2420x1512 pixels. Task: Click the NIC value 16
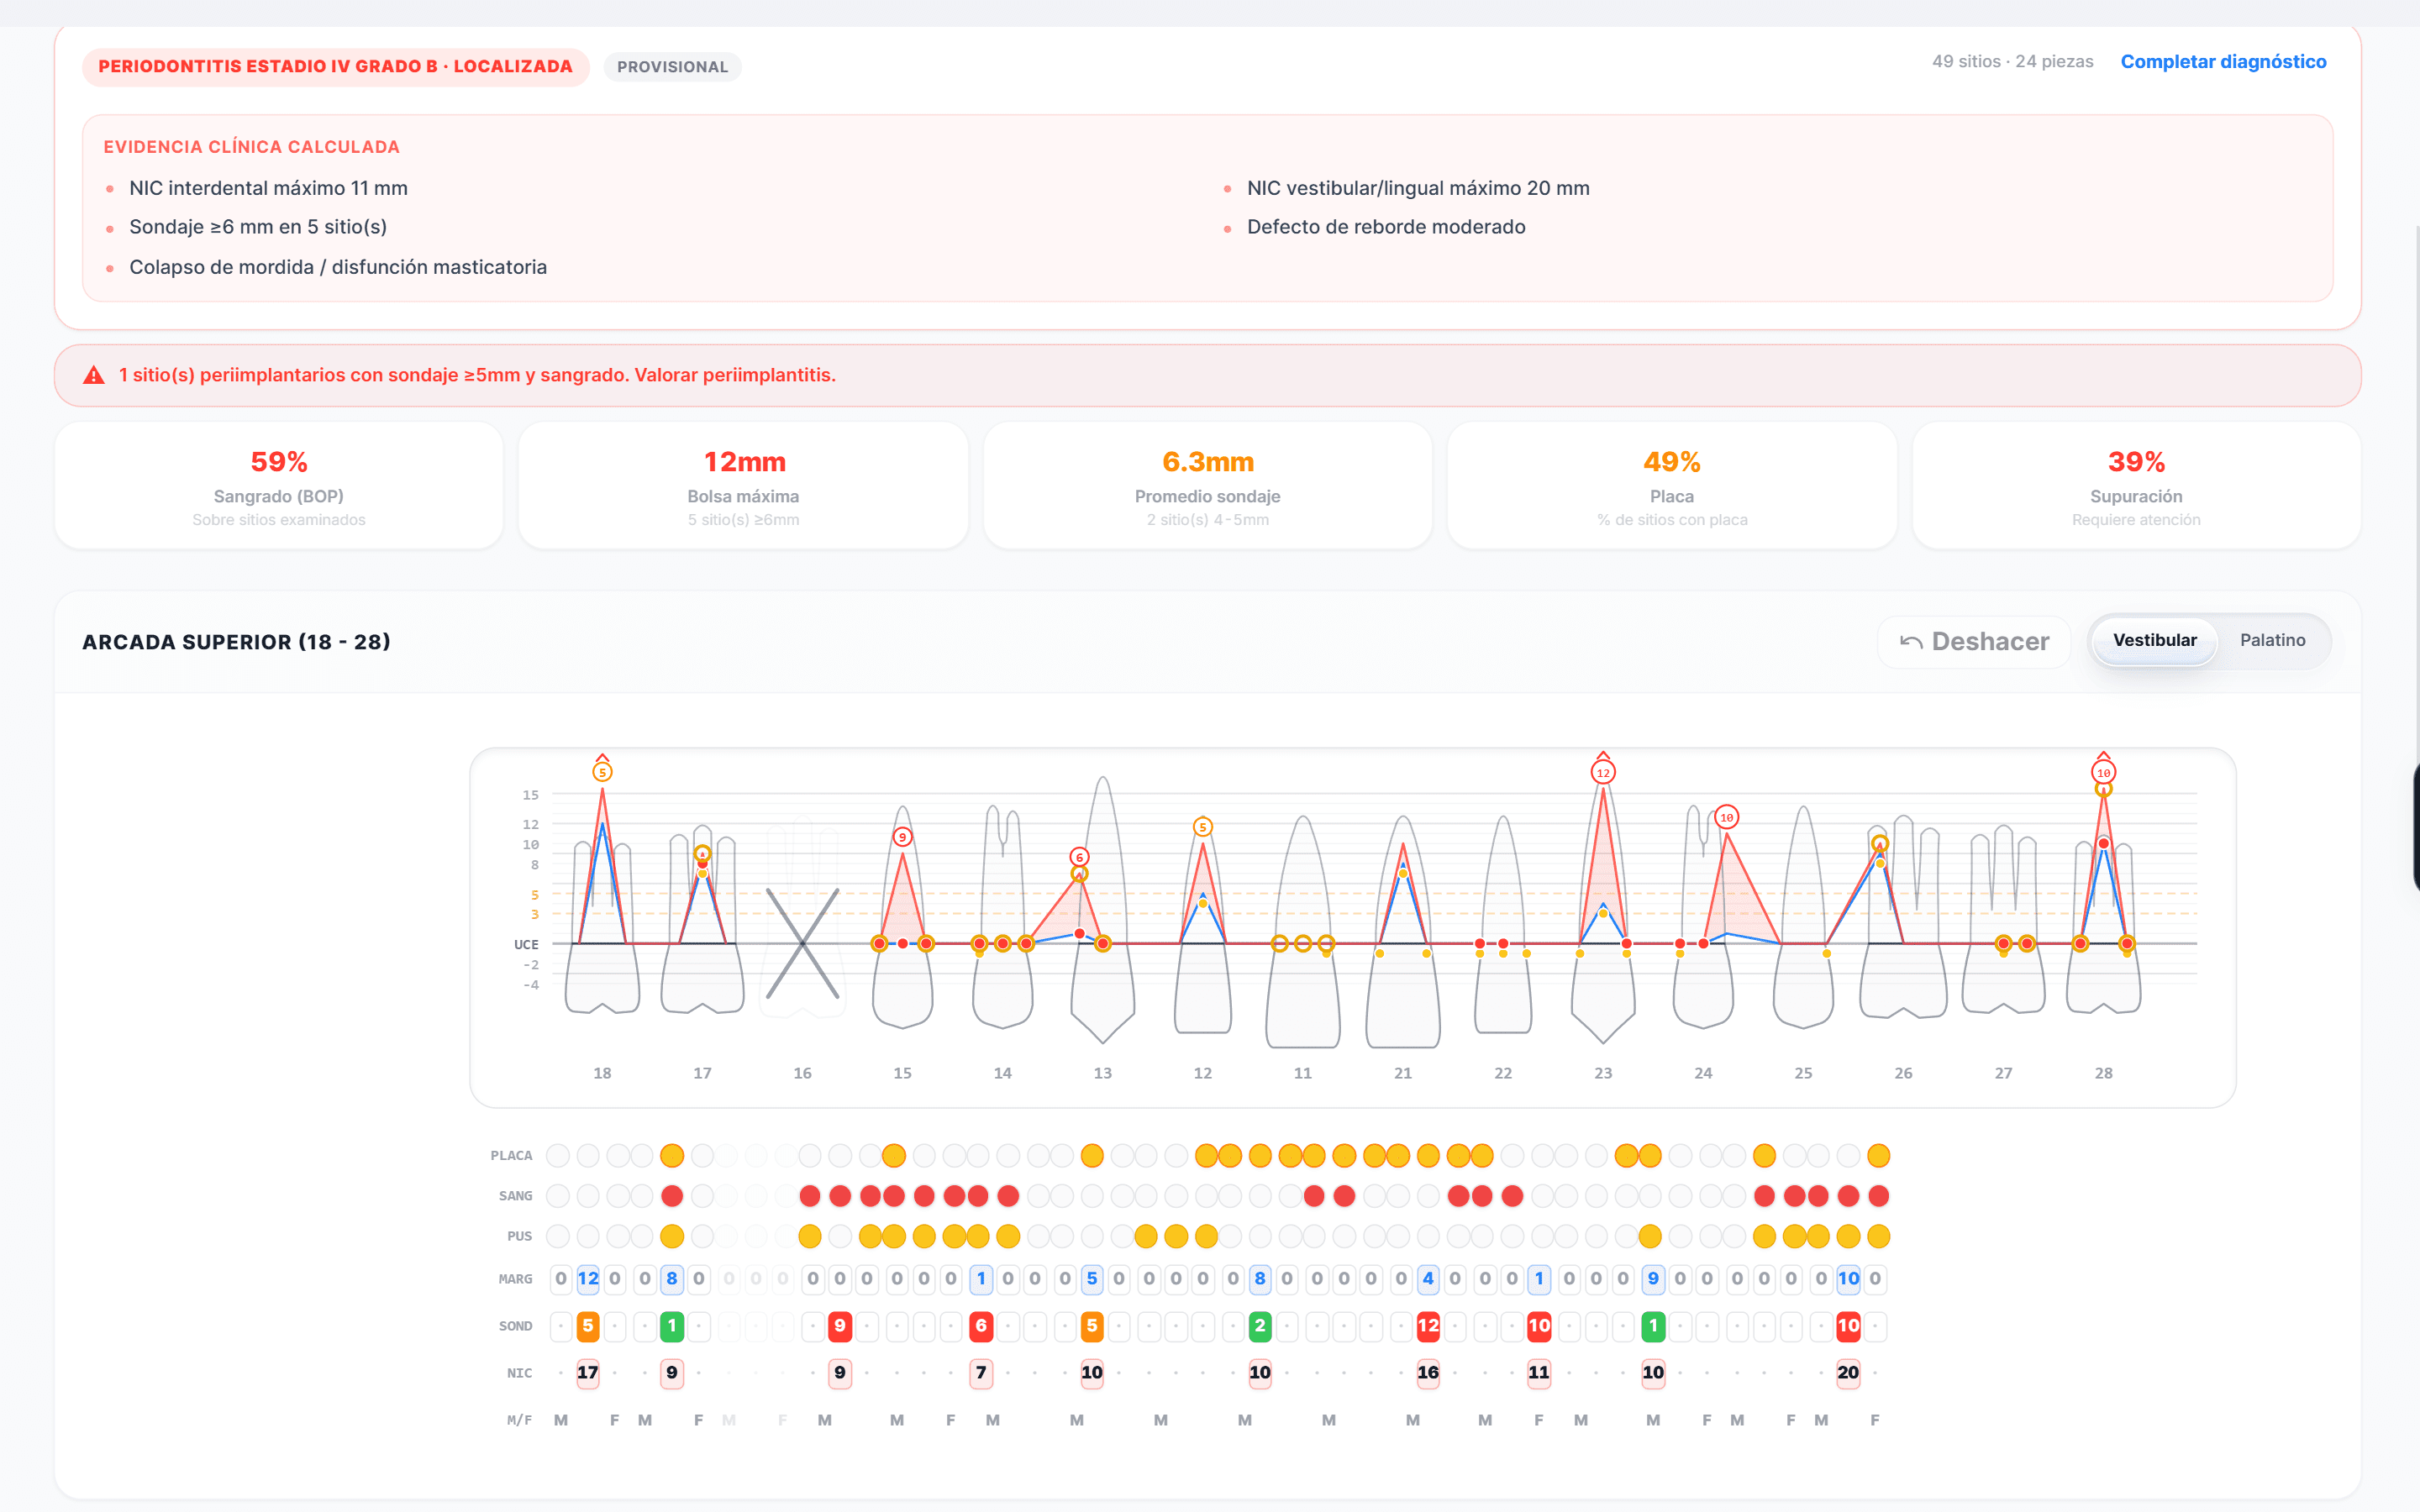click(1428, 1373)
